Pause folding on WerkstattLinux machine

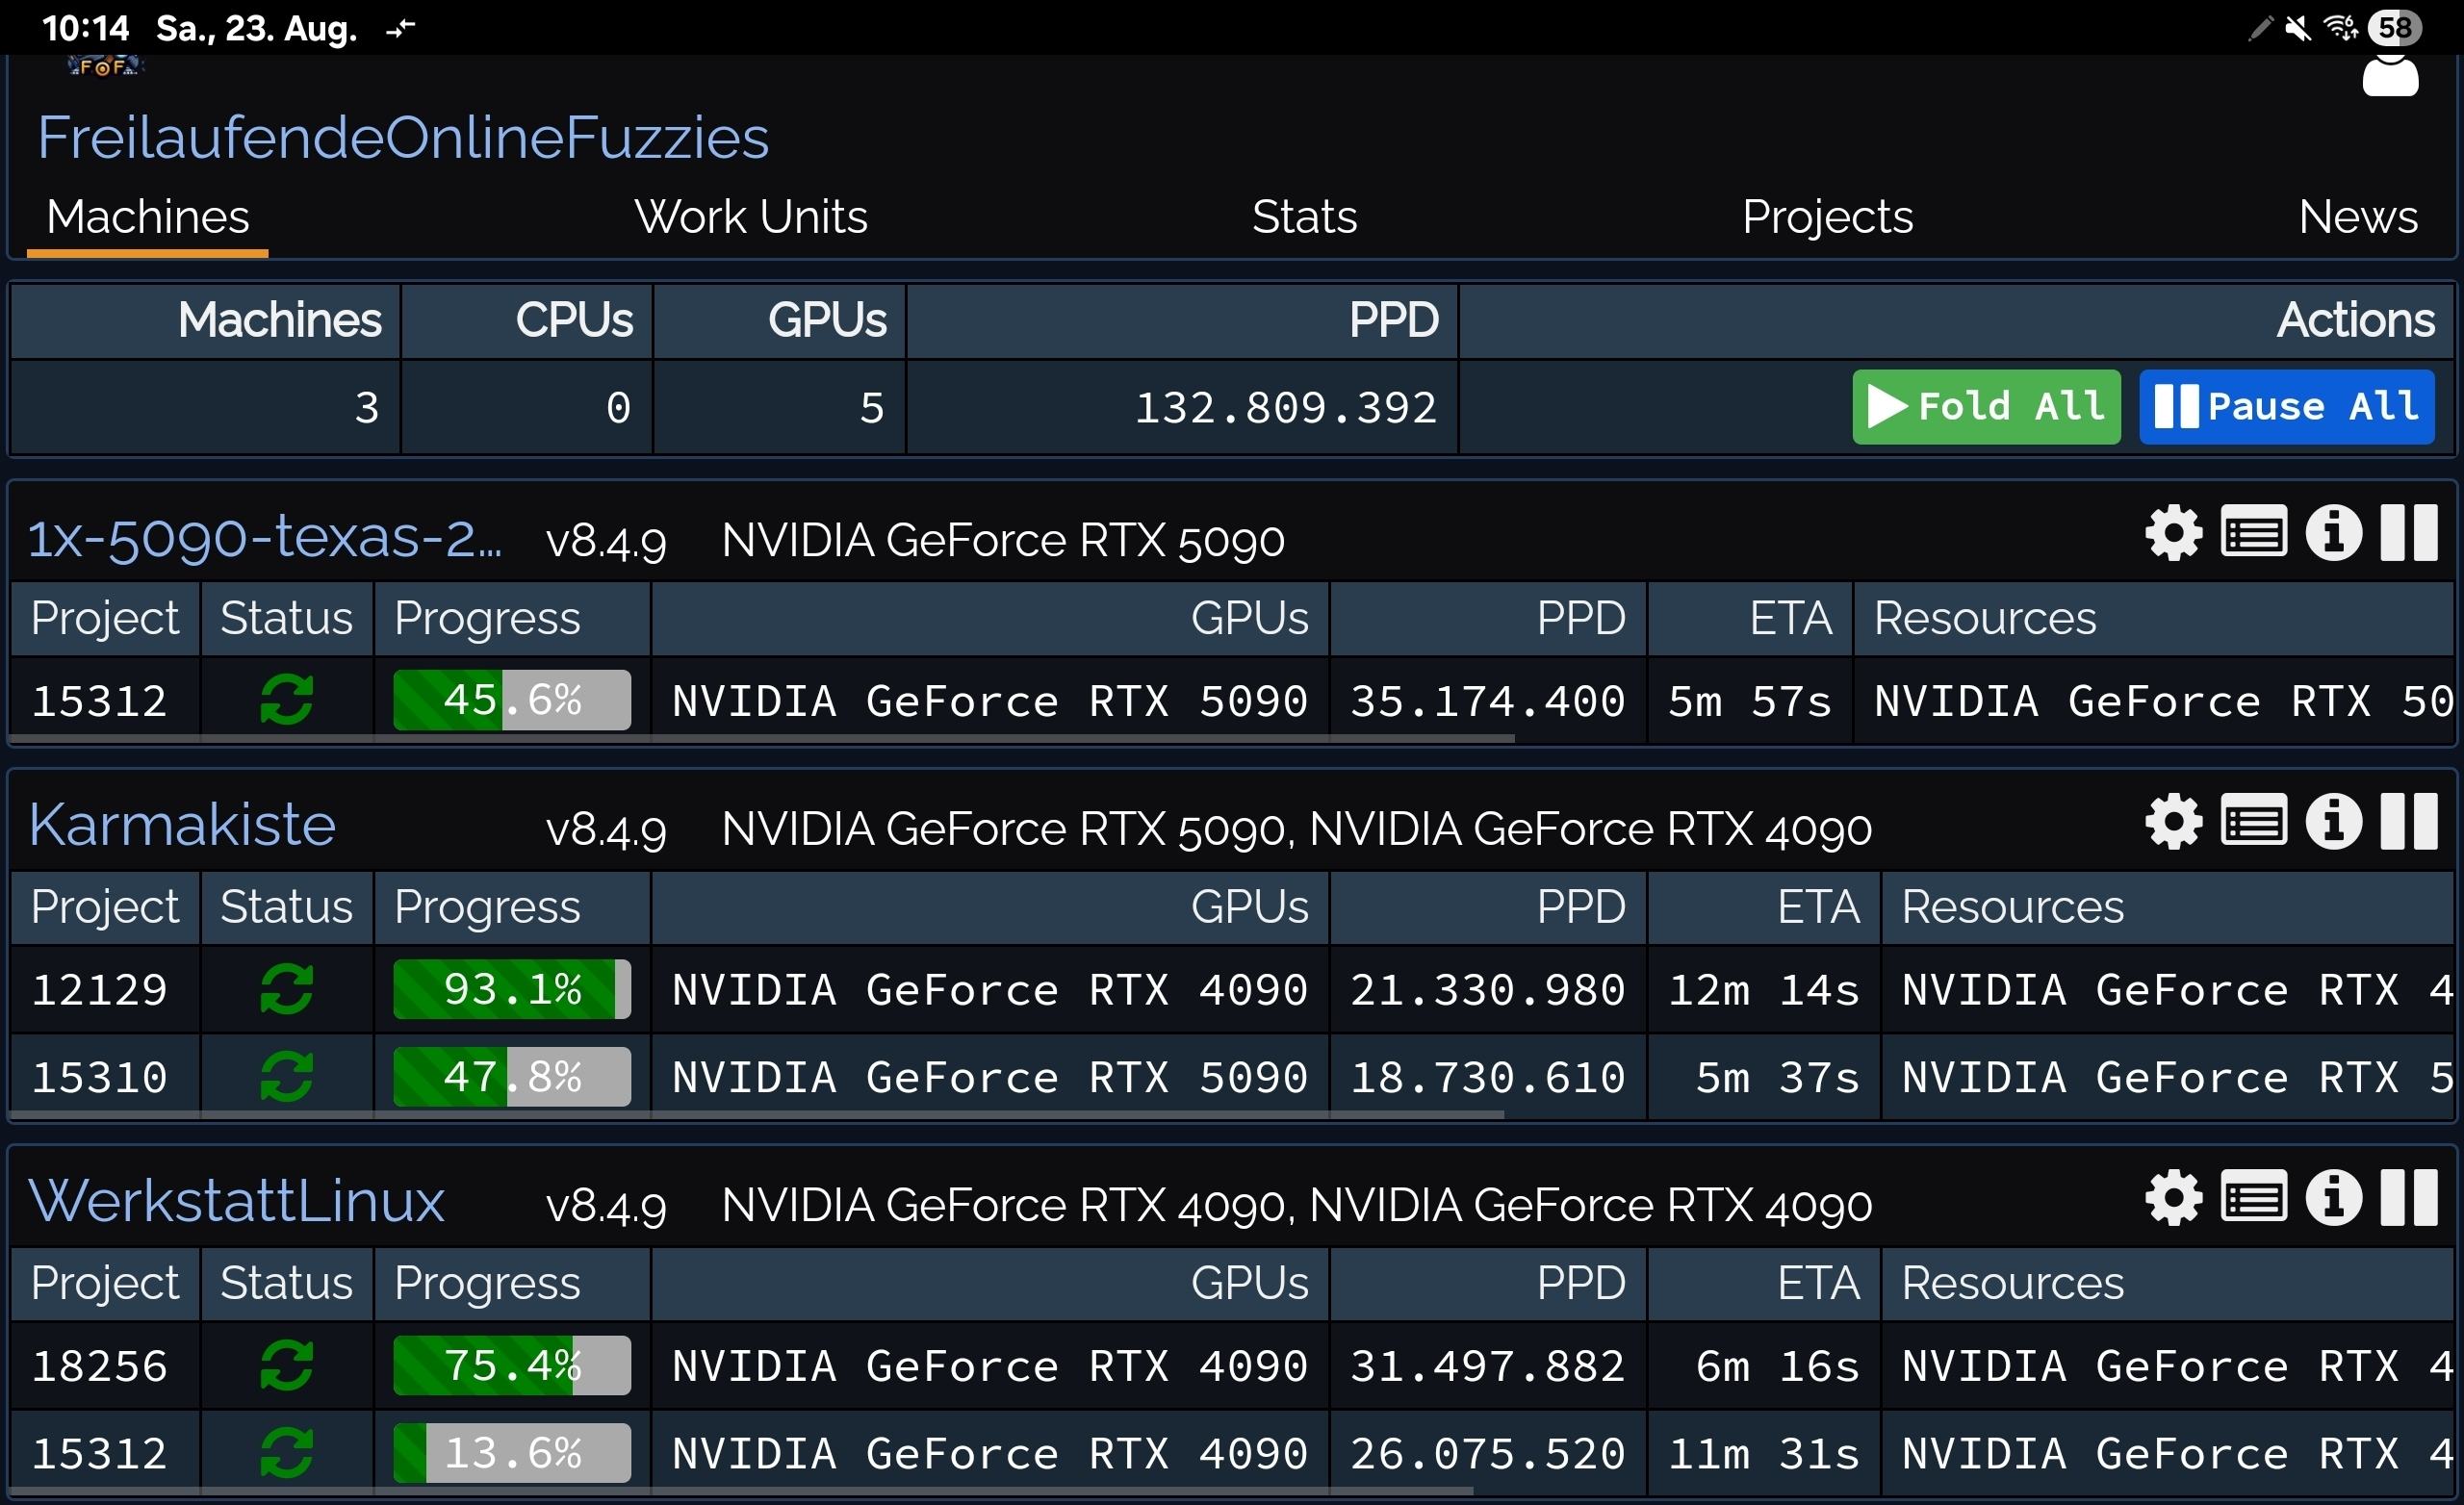2408,1198
